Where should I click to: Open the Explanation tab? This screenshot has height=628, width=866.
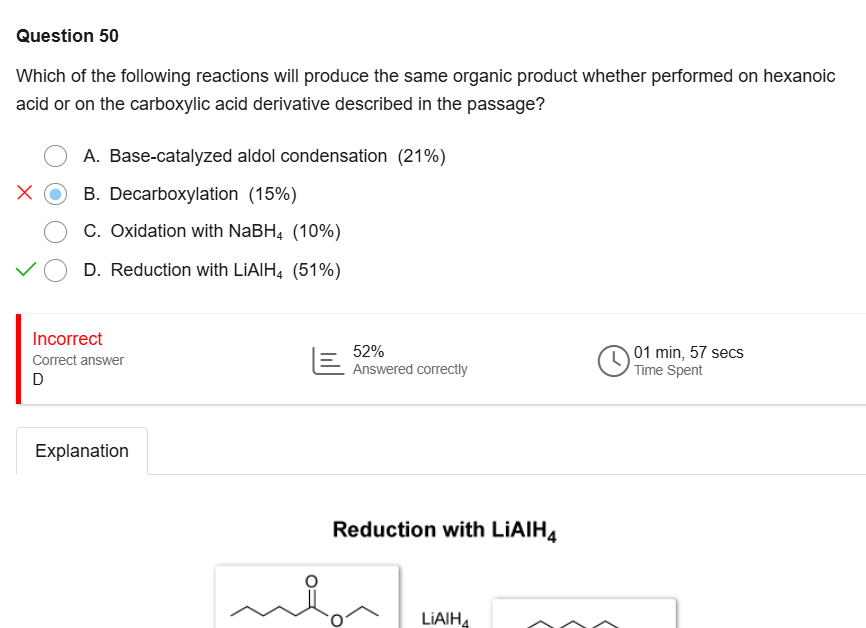(x=82, y=451)
